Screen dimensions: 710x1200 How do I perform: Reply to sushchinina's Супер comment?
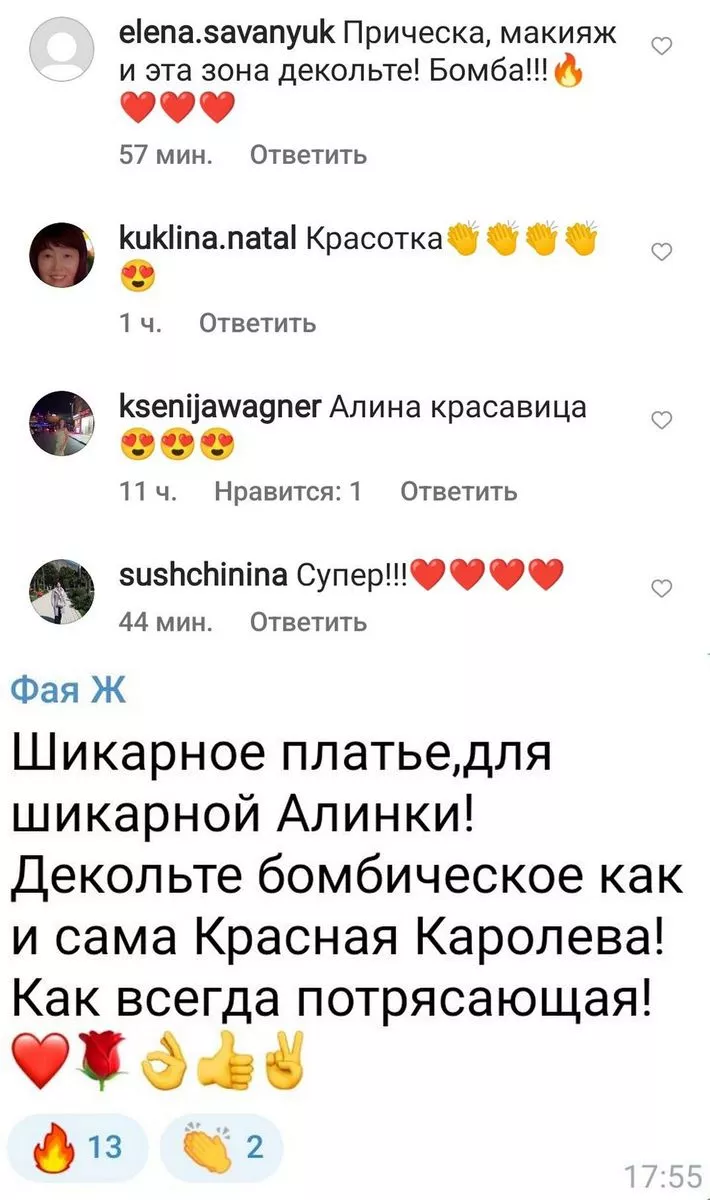[x=308, y=622]
